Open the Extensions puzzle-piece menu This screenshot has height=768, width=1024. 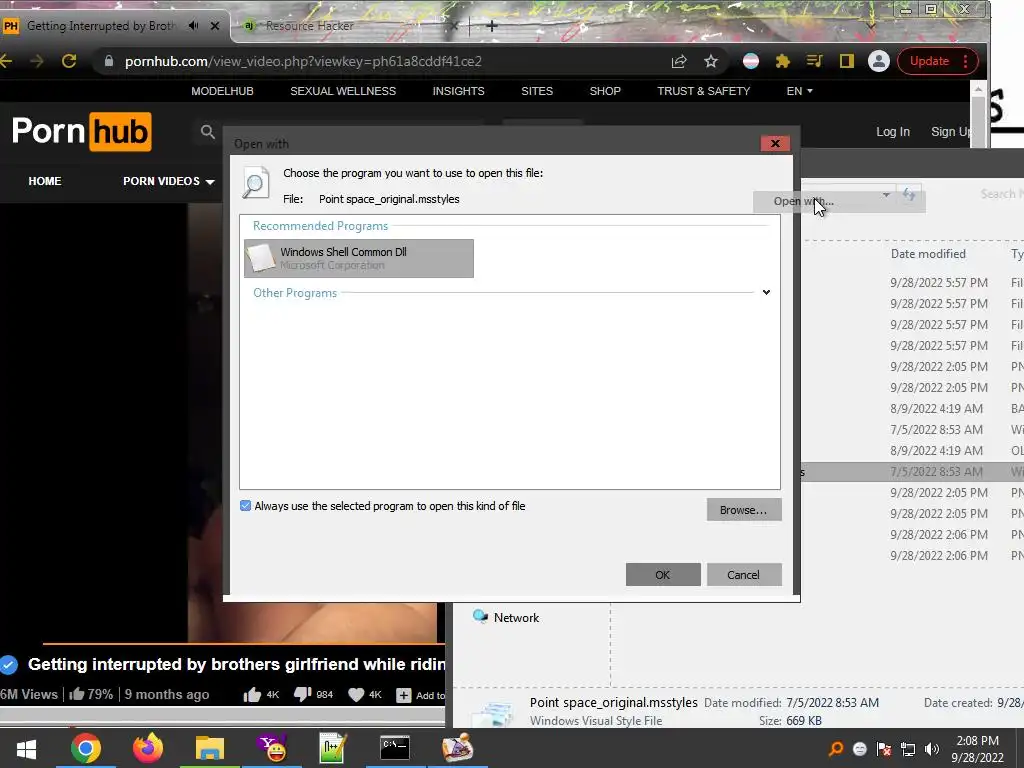tap(782, 61)
